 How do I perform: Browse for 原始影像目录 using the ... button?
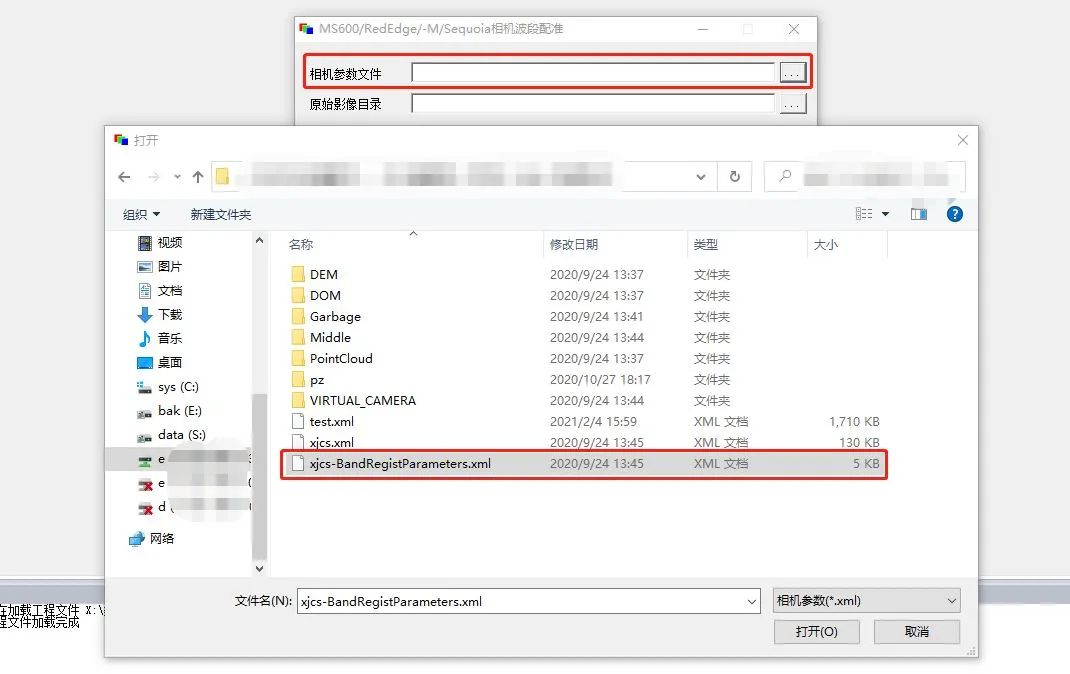pos(793,103)
